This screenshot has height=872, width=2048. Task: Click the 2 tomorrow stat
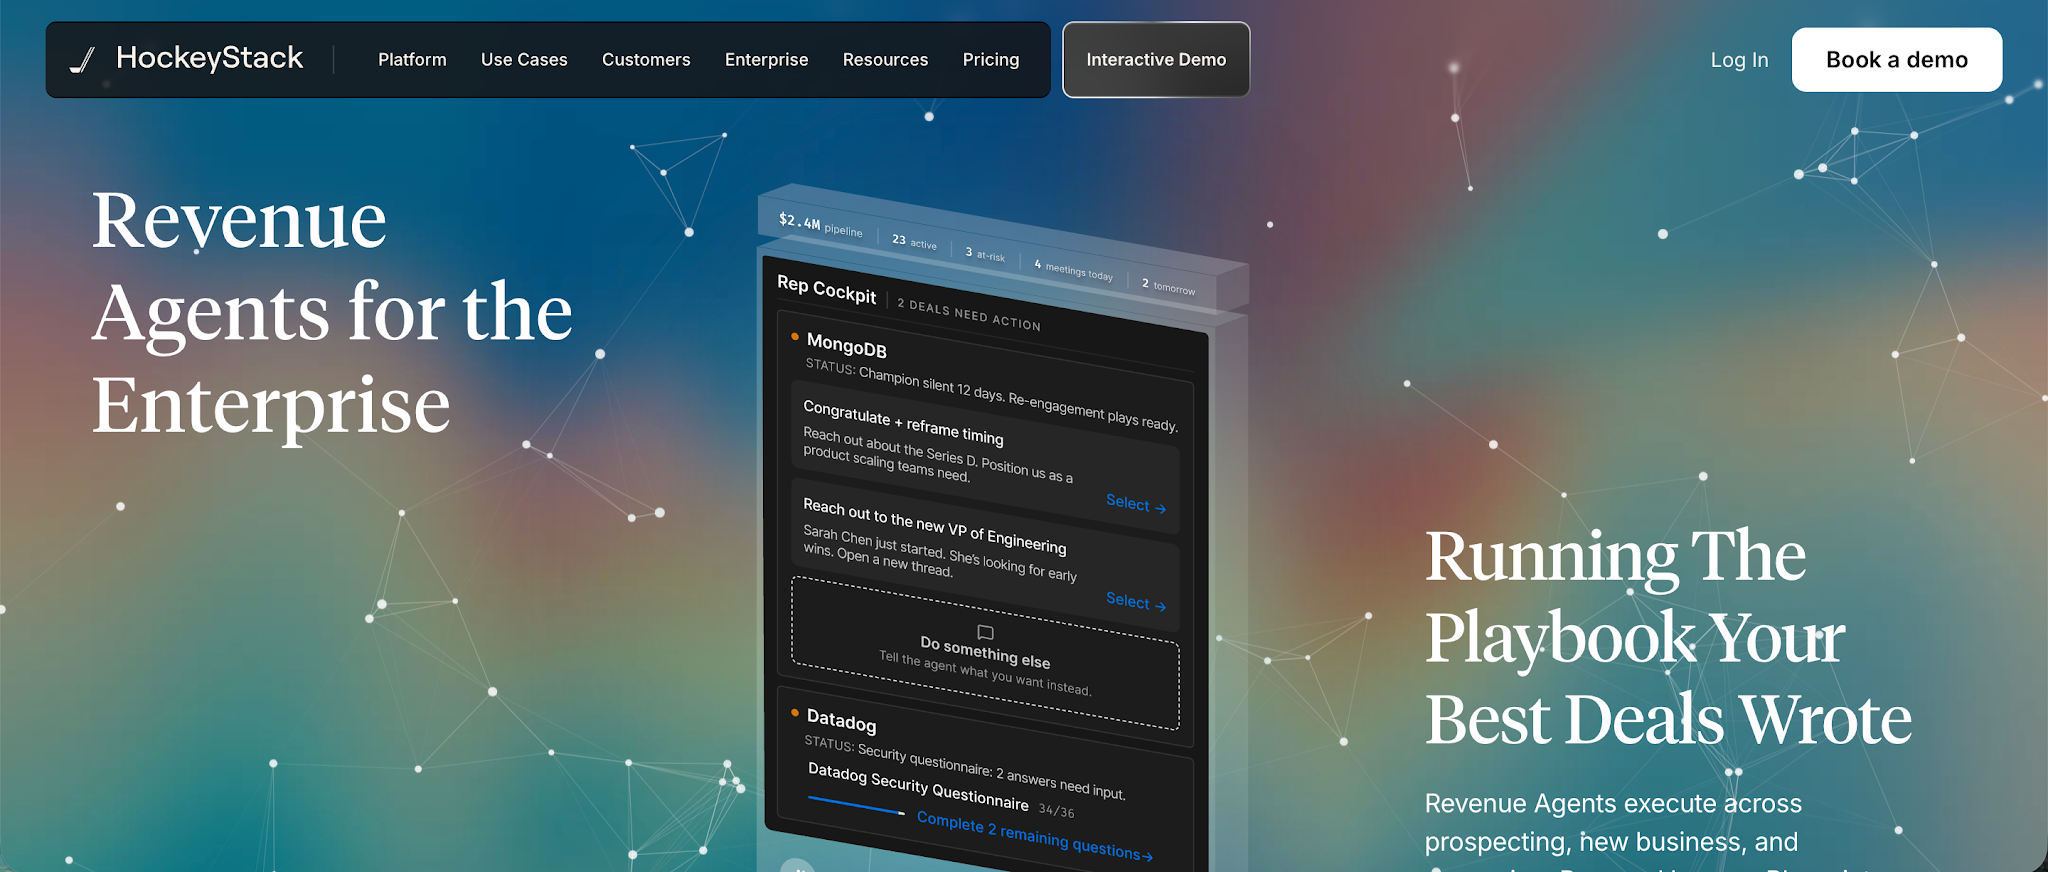click(1168, 286)
